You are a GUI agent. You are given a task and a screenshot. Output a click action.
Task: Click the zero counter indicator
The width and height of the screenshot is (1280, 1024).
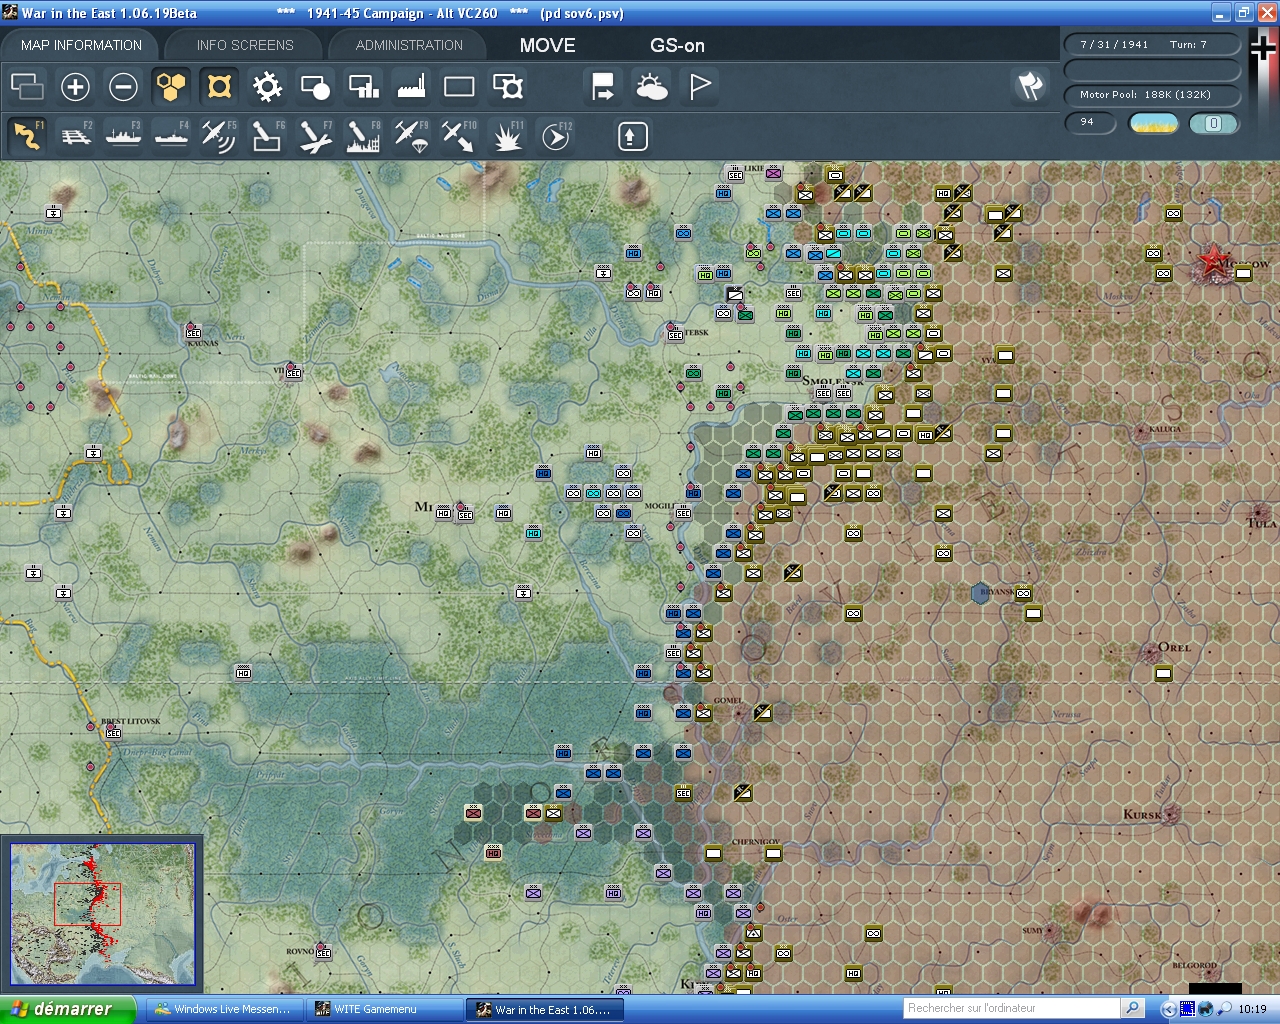[x=1214, y=123]
